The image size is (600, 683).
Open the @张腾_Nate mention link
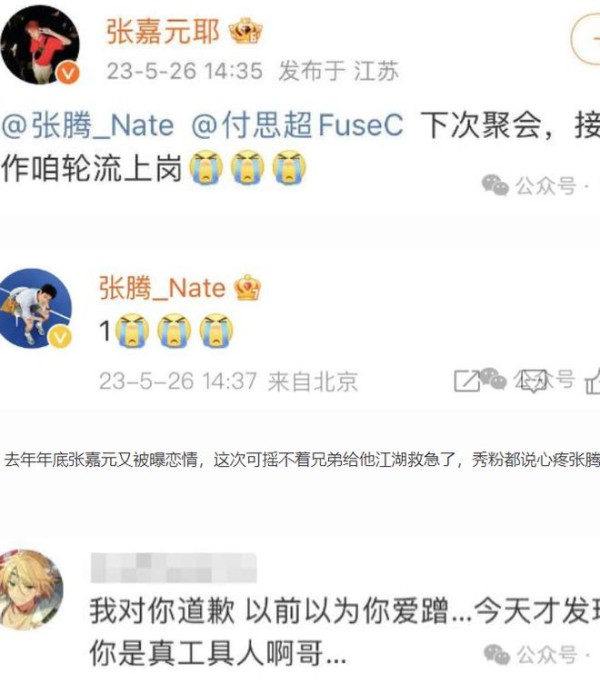[88, 125]
